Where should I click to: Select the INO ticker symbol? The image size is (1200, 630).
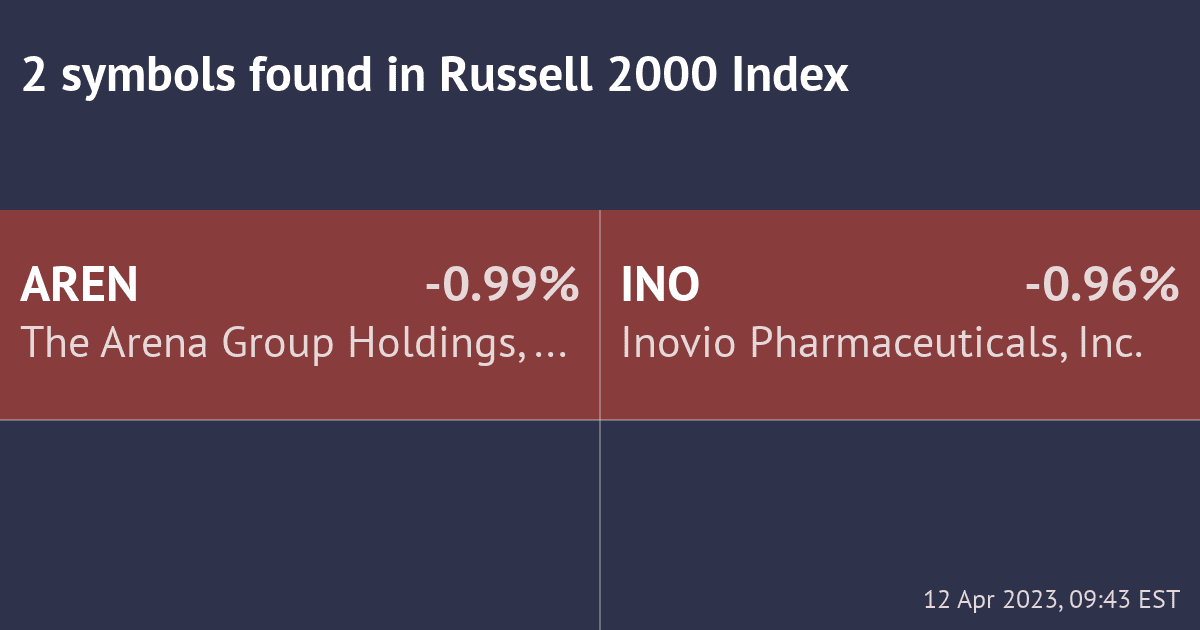coord(660,286)
